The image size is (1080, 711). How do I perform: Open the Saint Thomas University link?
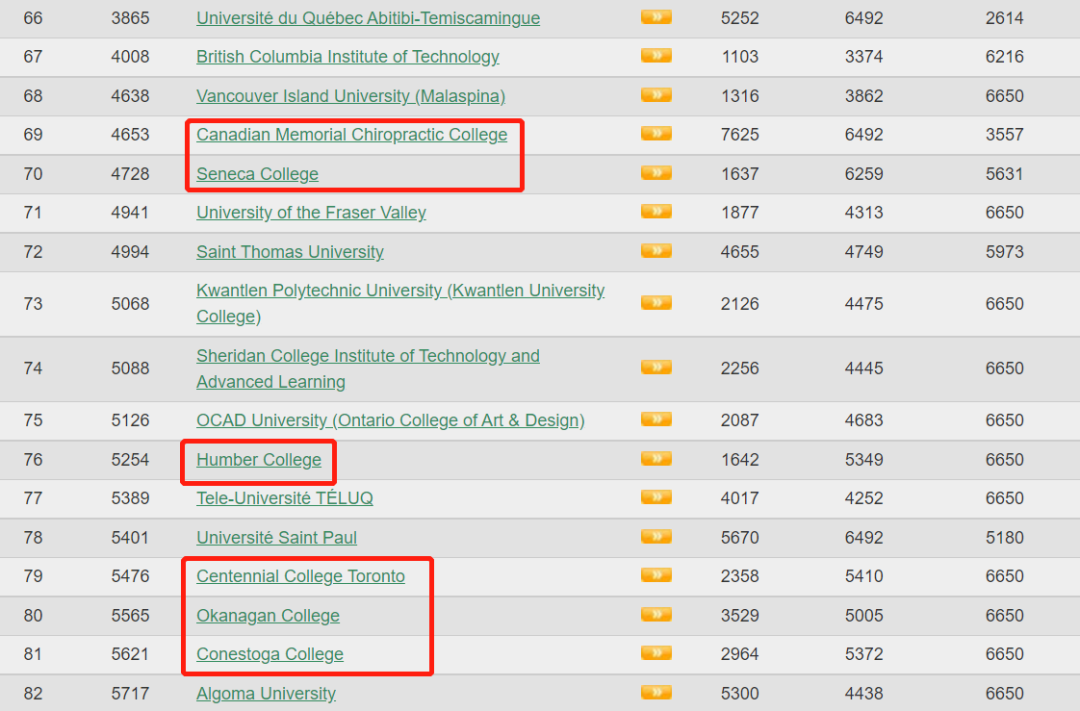click(290, 251)
